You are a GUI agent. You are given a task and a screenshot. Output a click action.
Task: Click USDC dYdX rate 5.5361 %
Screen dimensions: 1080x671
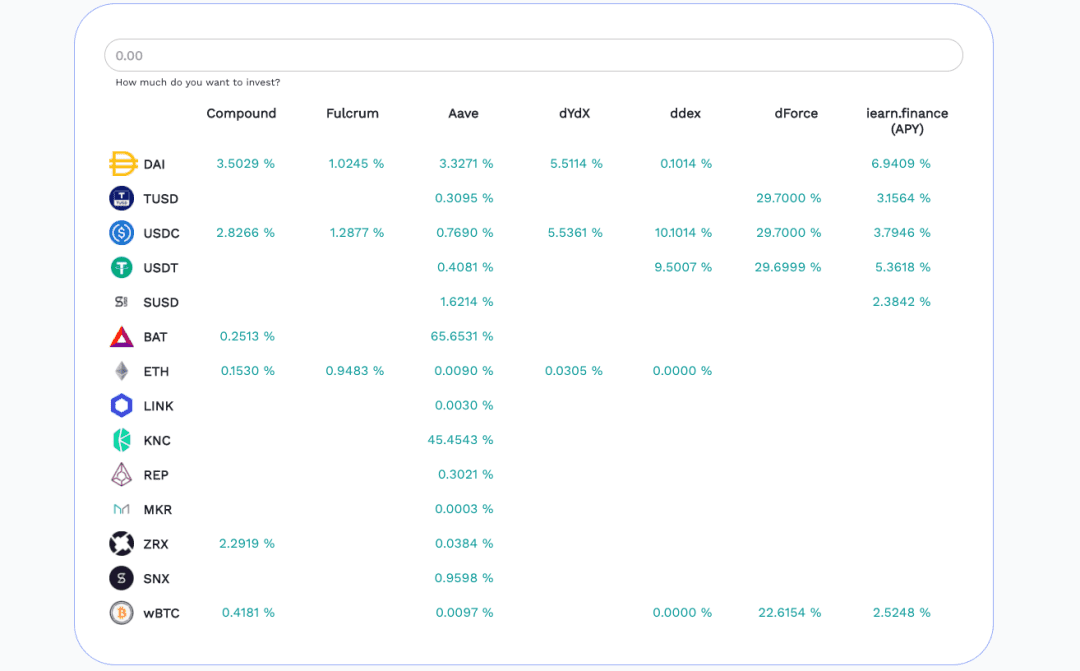(x=575, y=232)
